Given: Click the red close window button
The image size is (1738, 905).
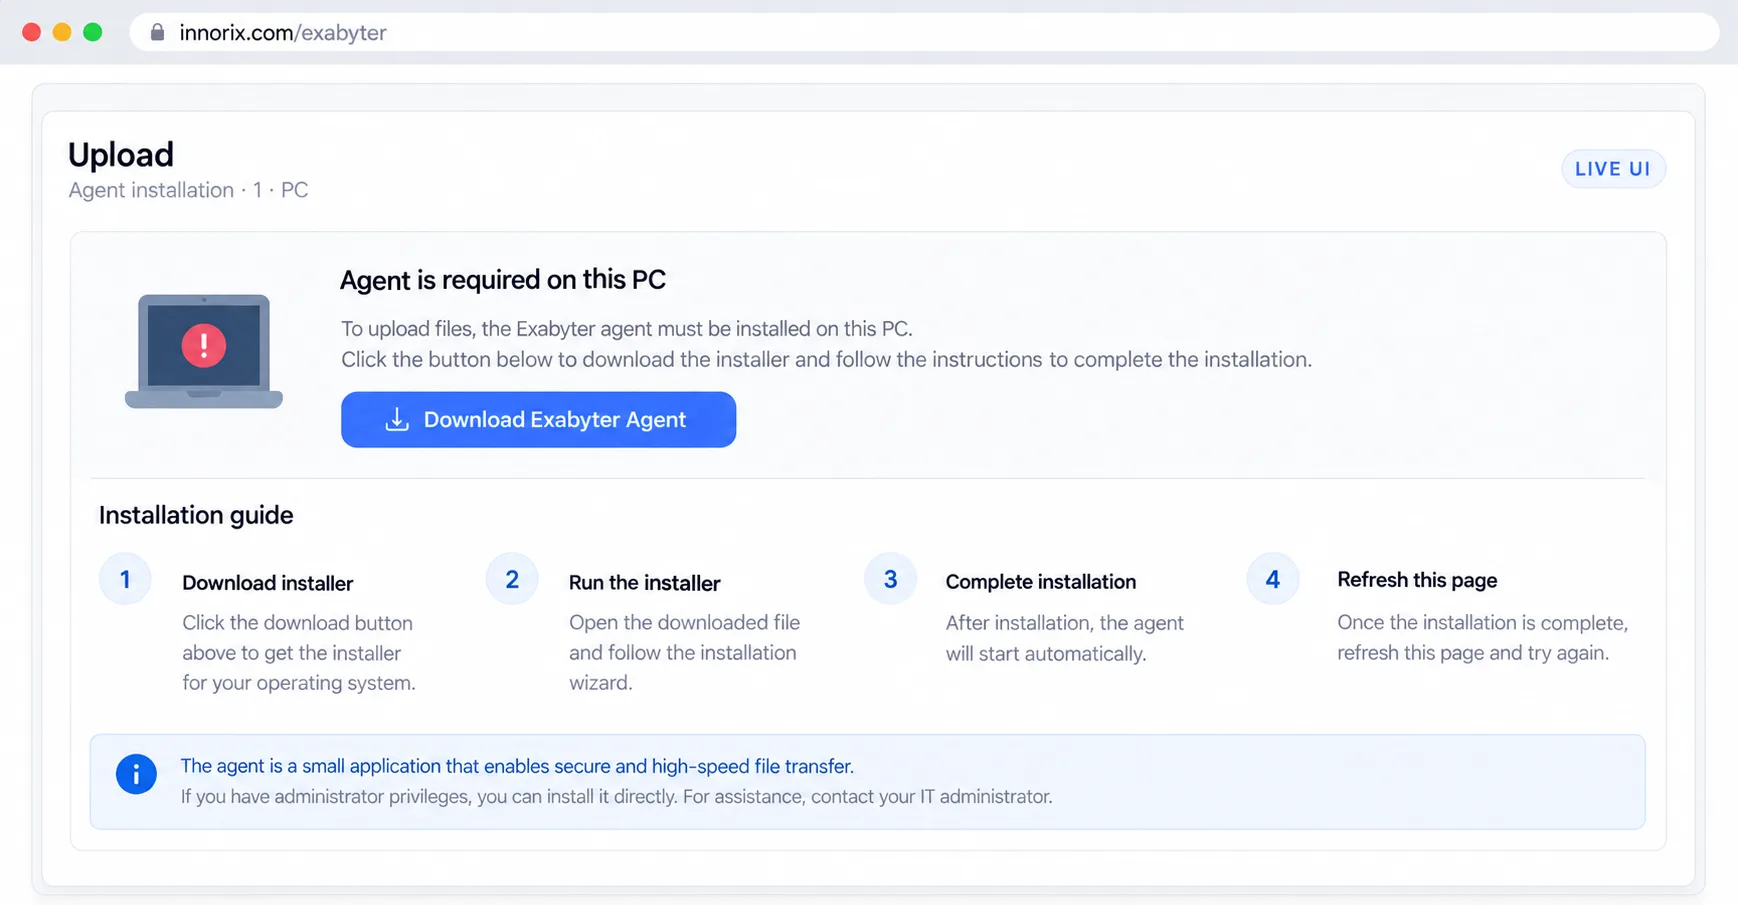Looking at the screenshot, I should point(32,32).
